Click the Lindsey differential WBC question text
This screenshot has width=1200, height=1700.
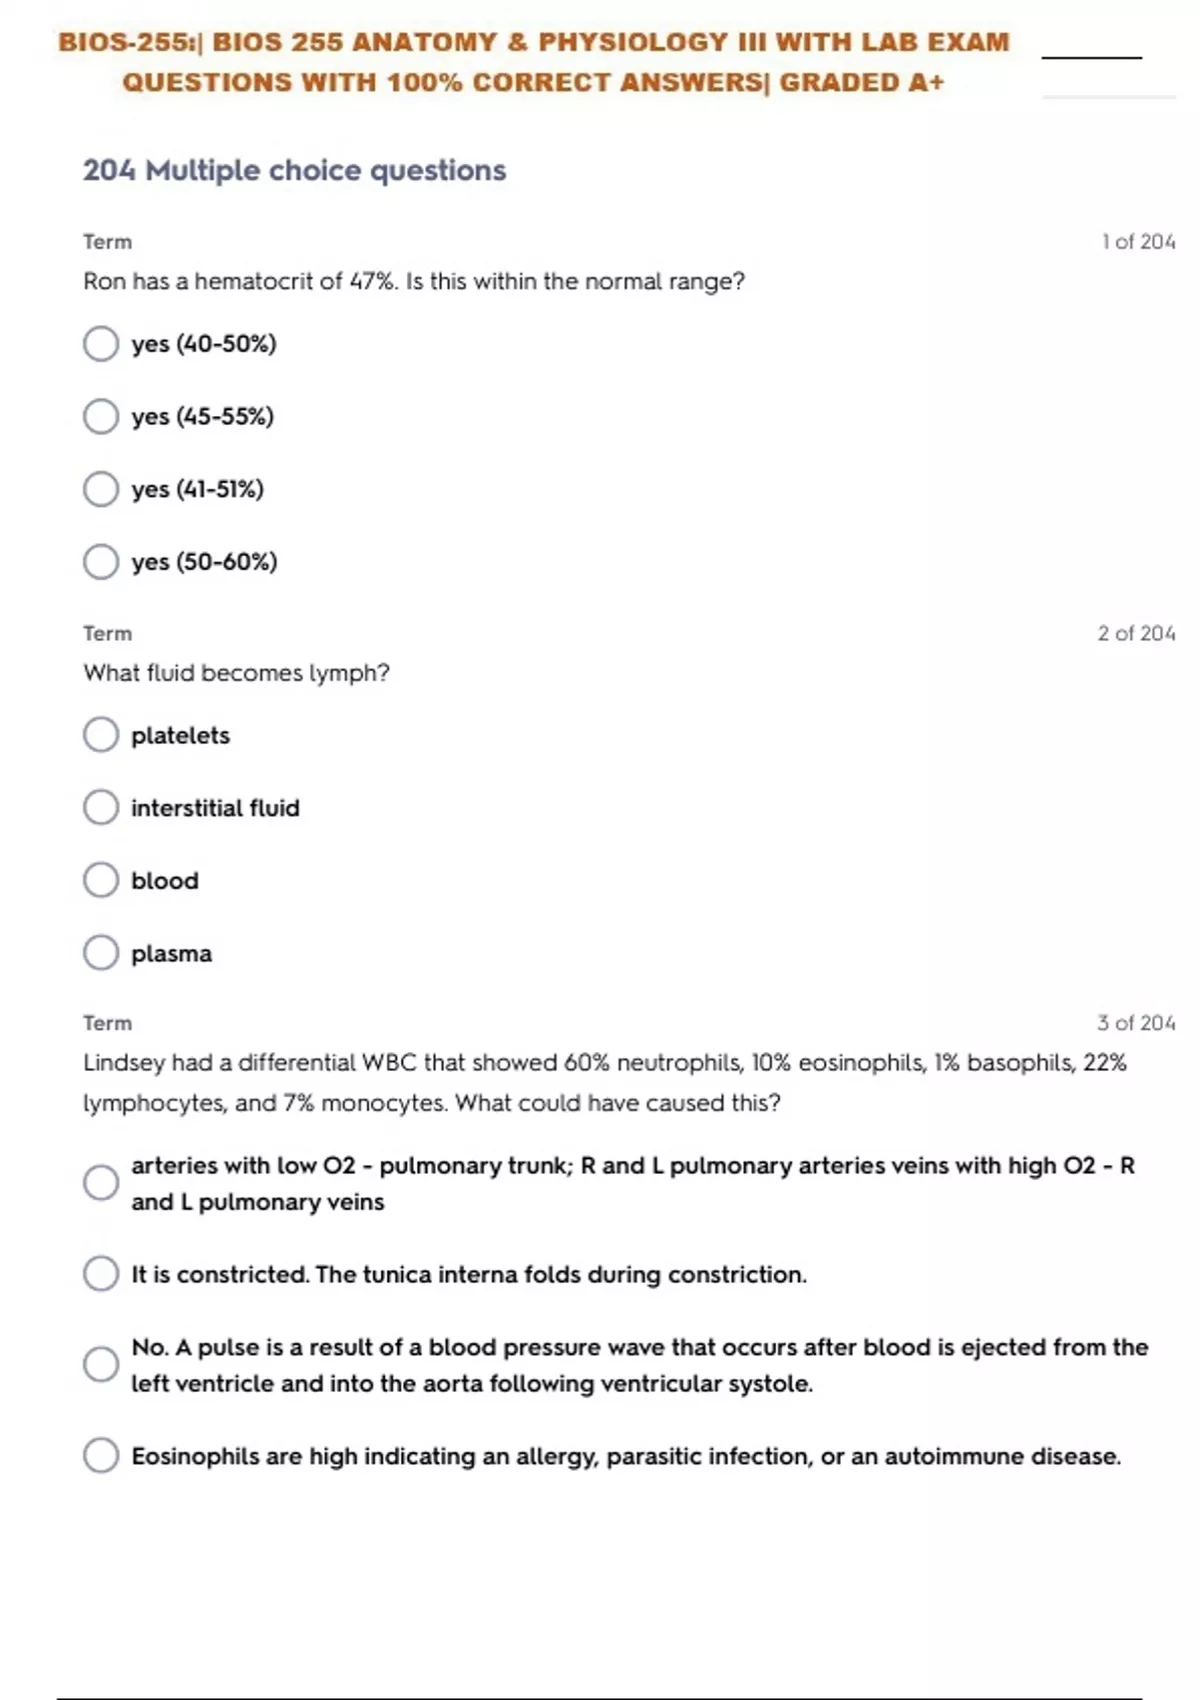[604, 1082]
